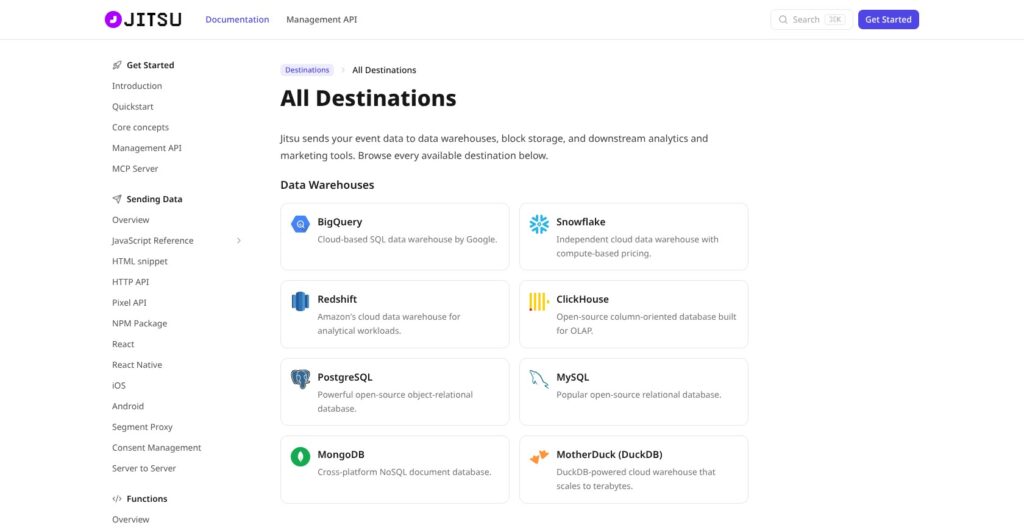Go to Core concepts in sidebar
1024x528 pixels.
[x=140, y=127]
